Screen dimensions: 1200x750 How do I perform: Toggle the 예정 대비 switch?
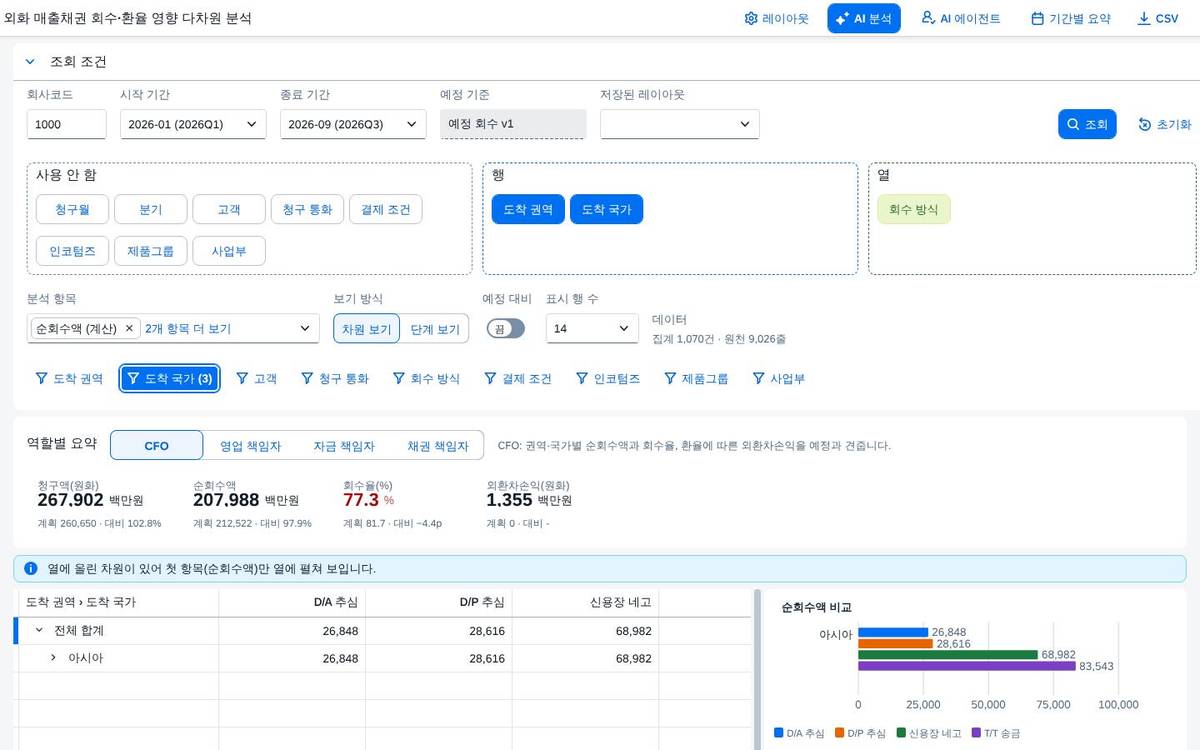click(506, 328)
